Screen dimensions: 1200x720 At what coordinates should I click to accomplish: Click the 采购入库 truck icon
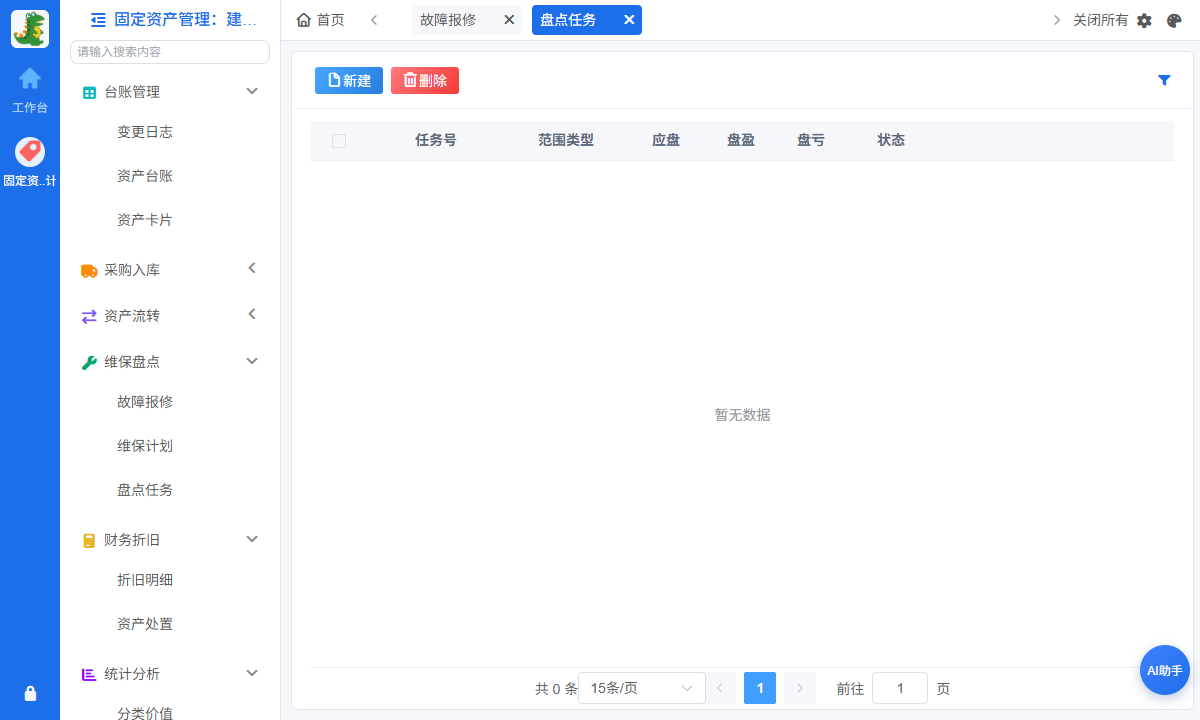click(89, 270)
